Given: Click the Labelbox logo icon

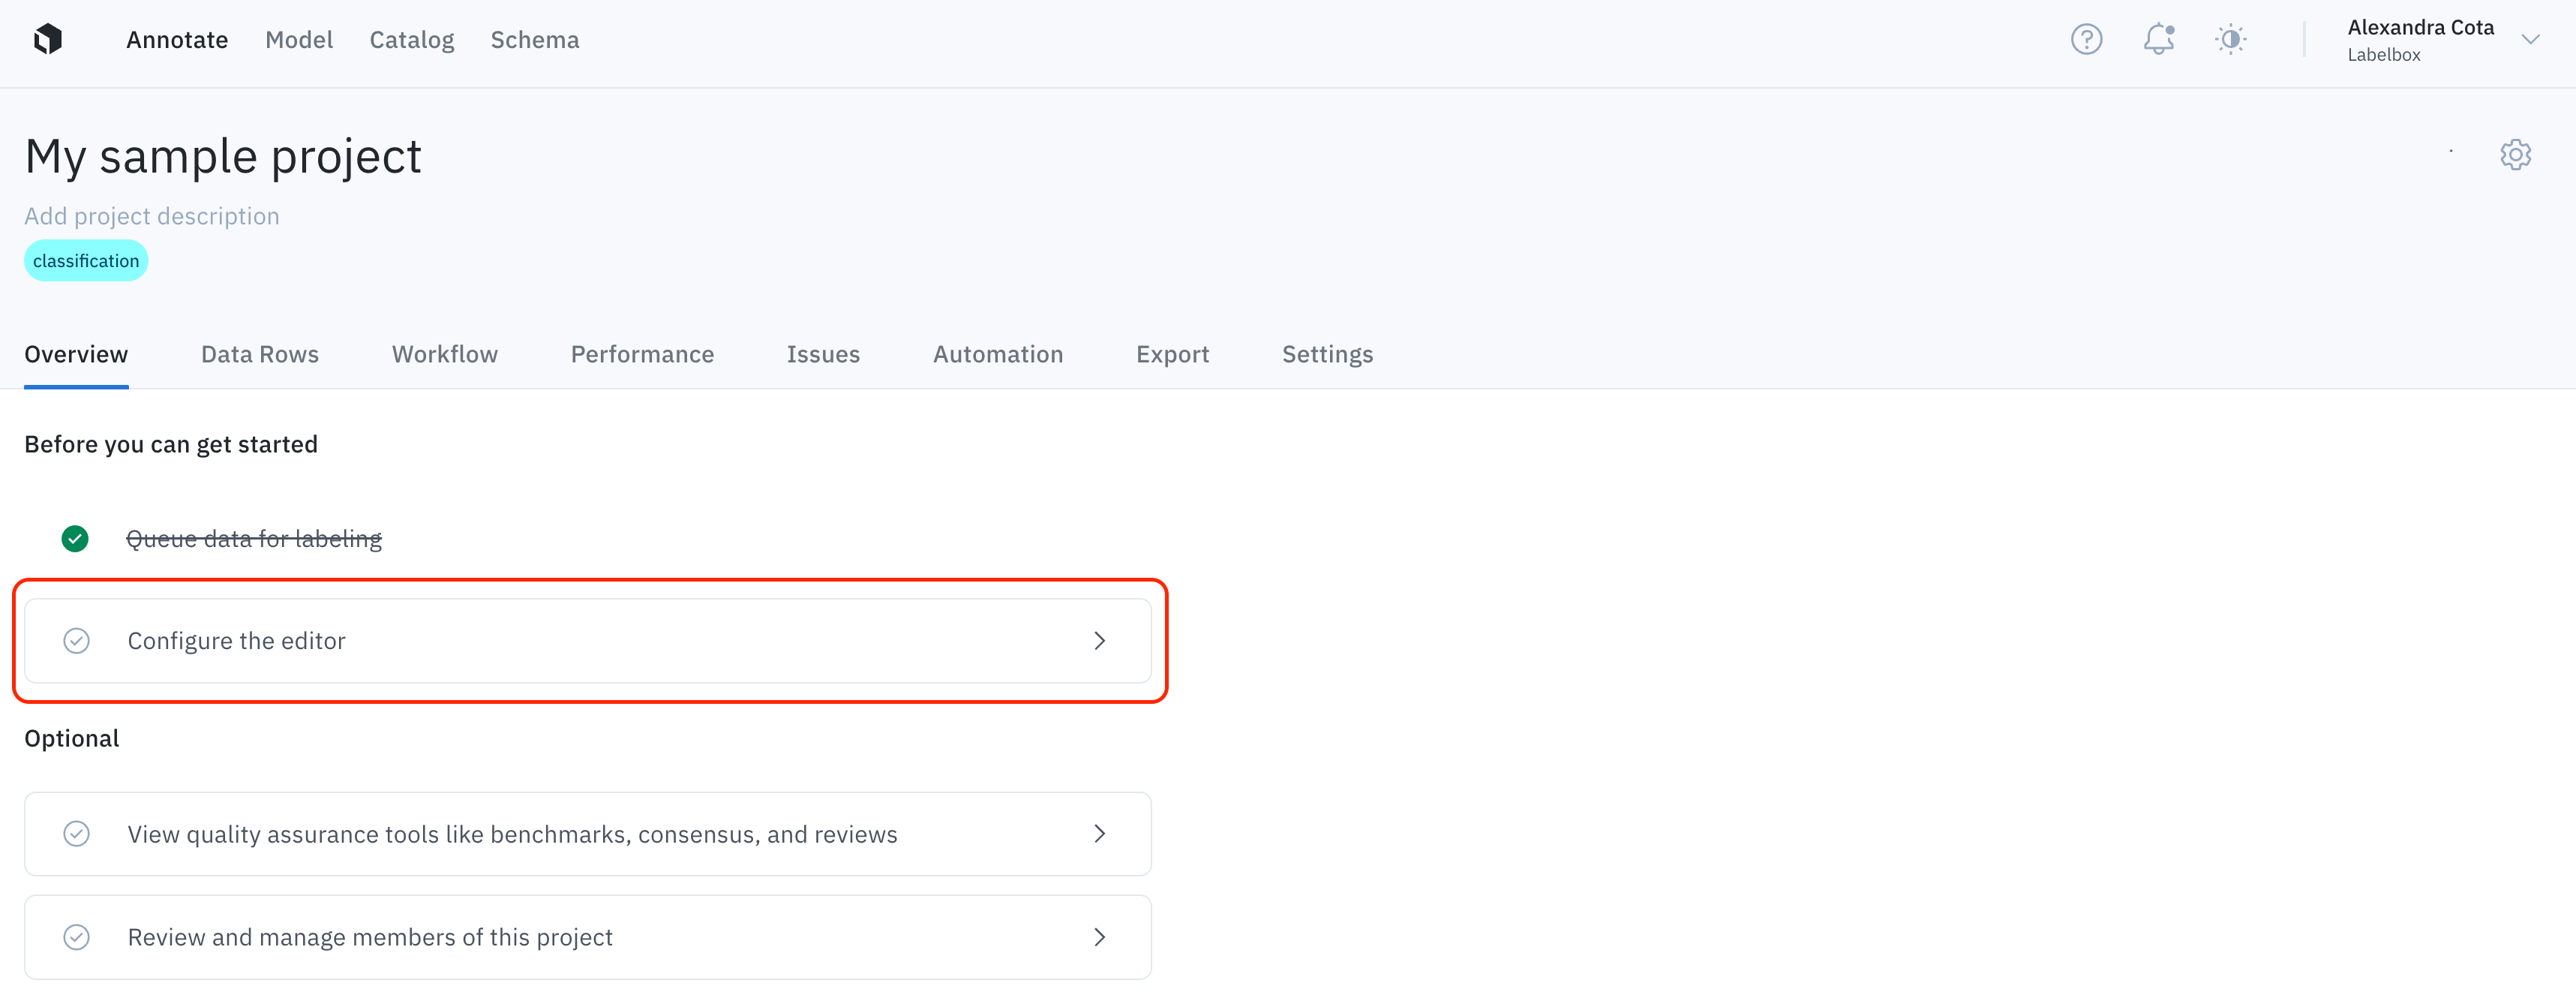Looking at the screenshot, I should coord(47,40).
